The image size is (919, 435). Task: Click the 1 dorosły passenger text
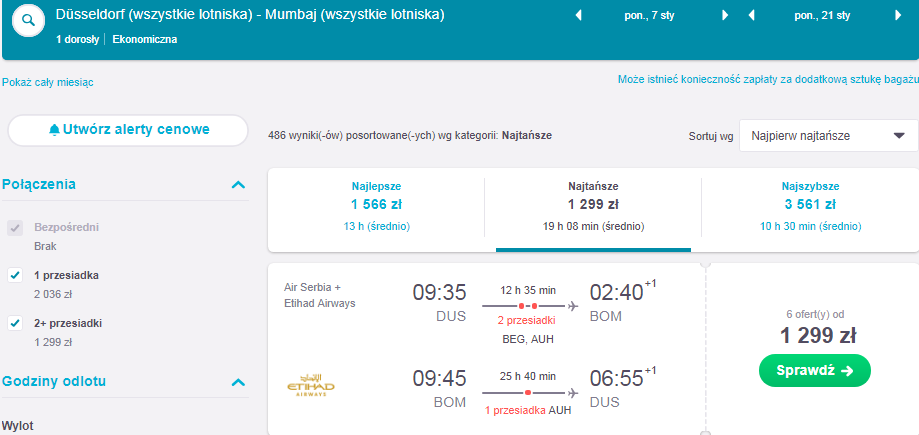(77, 40)
